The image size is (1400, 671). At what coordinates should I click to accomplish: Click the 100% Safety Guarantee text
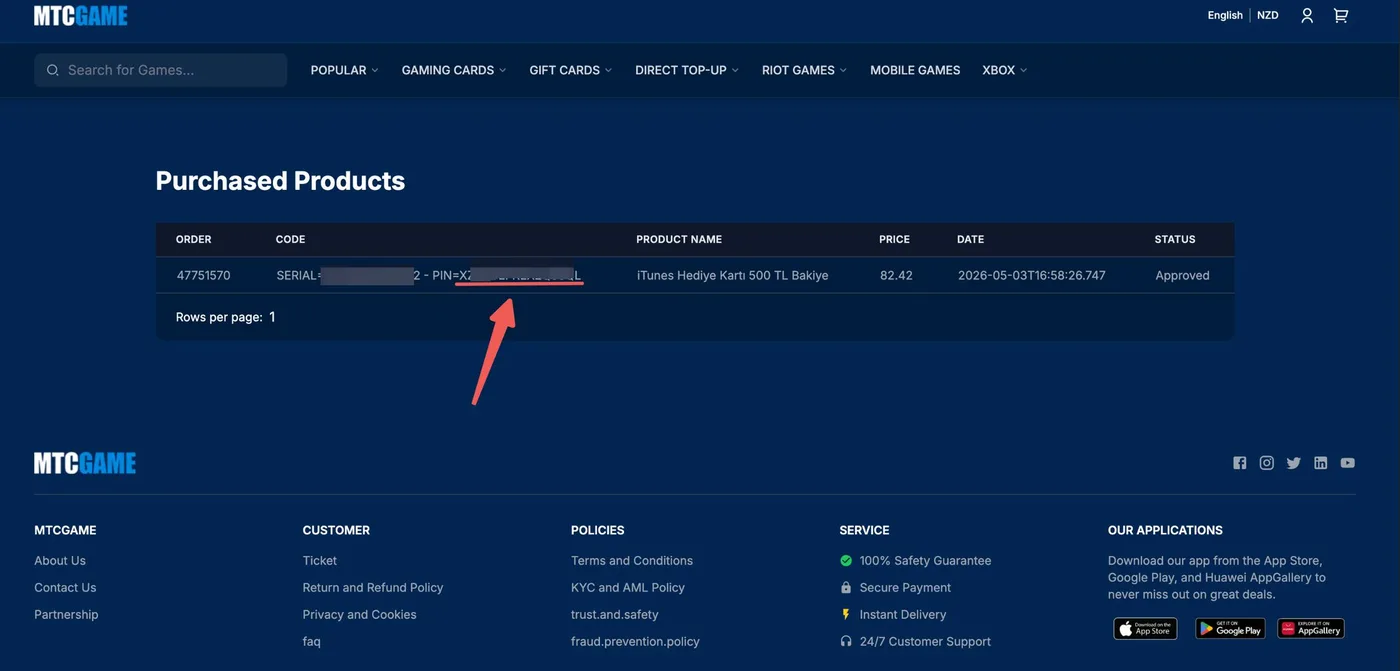point(926,561)
